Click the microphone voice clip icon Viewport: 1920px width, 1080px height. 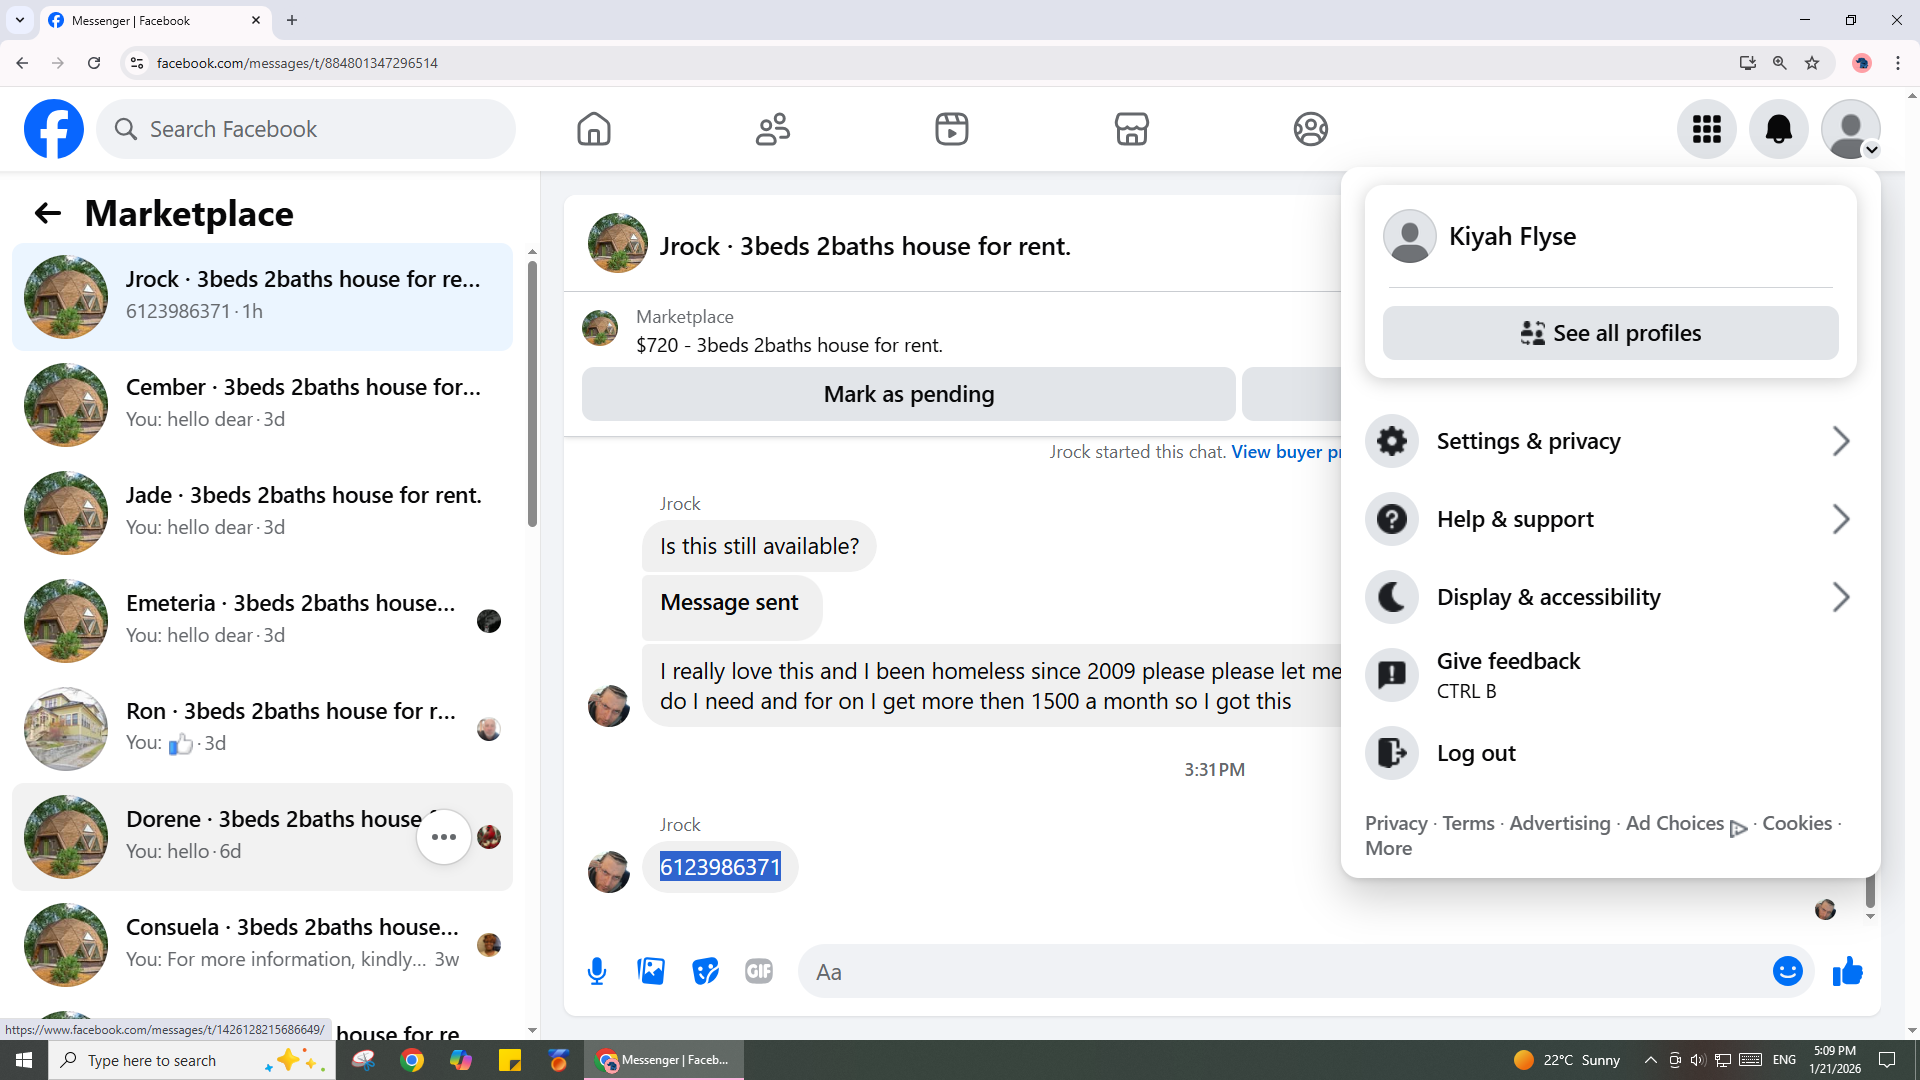597,971
